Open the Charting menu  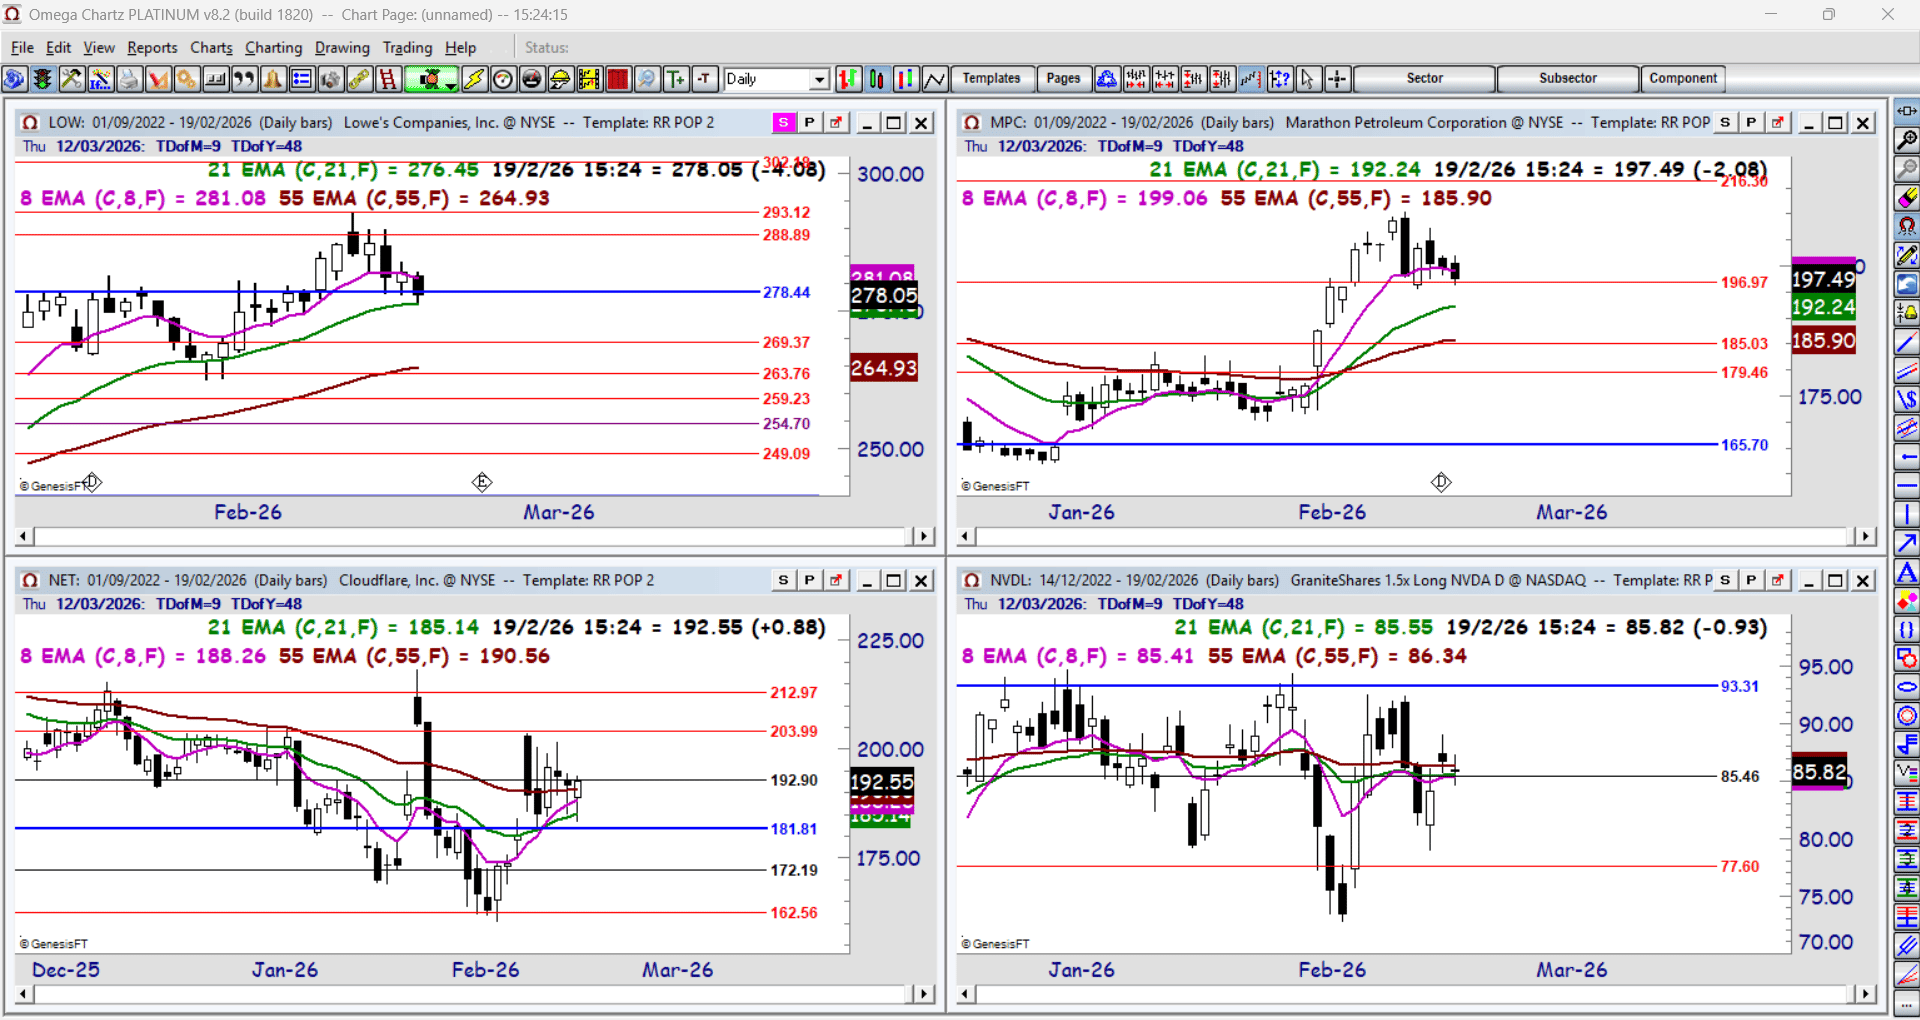pos(273,47)
